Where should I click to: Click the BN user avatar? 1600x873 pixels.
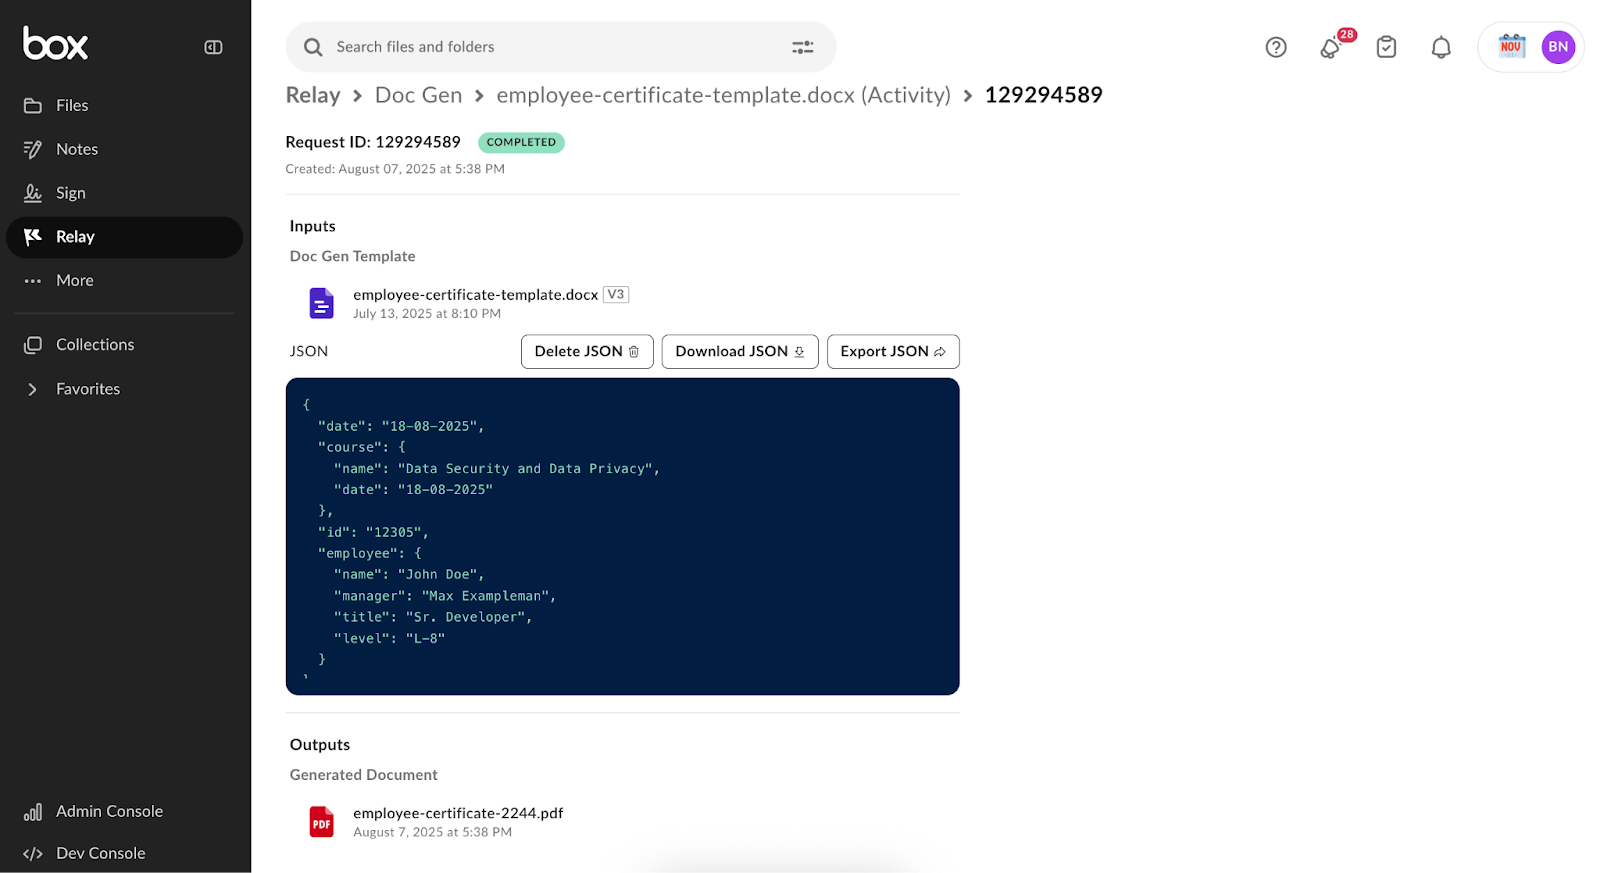point(1557,47)
